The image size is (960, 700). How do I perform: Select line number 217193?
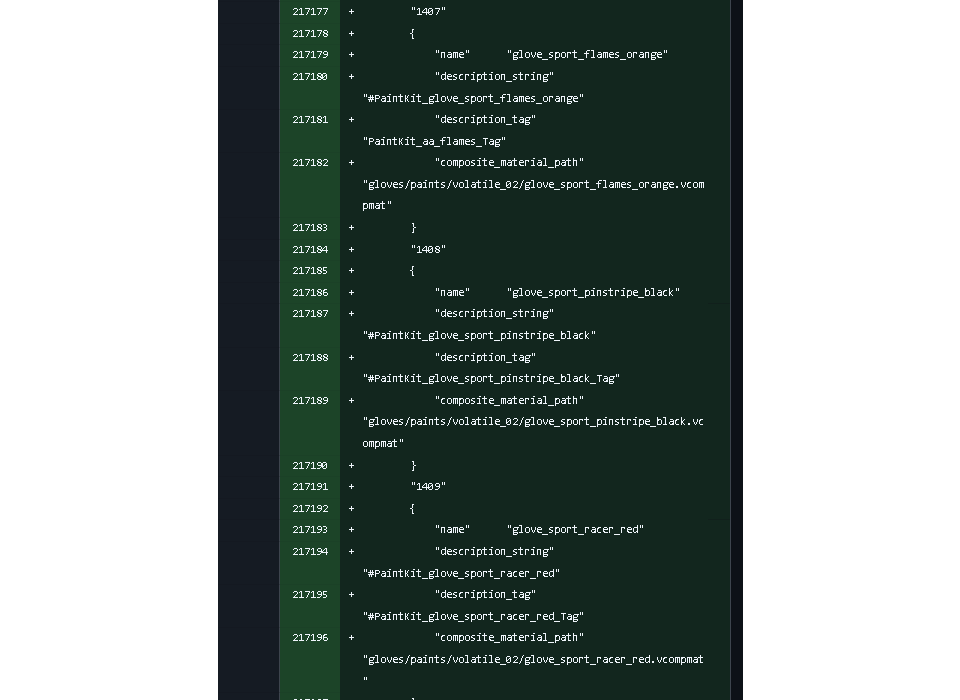[310, 530]
